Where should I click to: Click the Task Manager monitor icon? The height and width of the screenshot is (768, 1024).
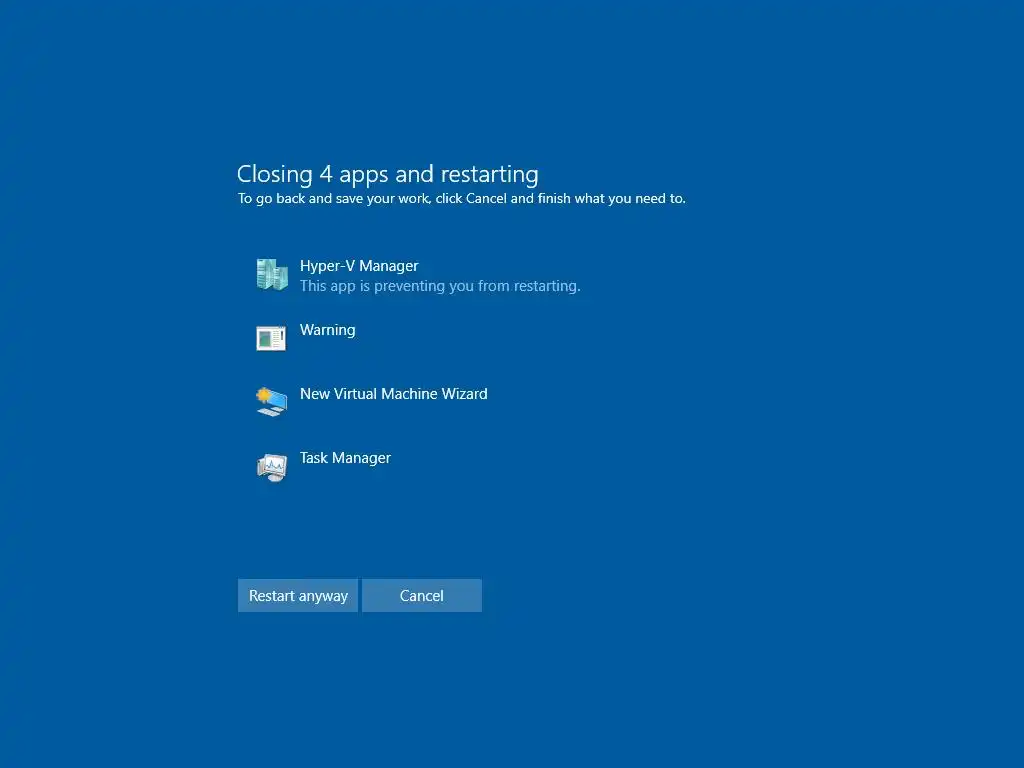pyautogui.click(x=272, y=467)
